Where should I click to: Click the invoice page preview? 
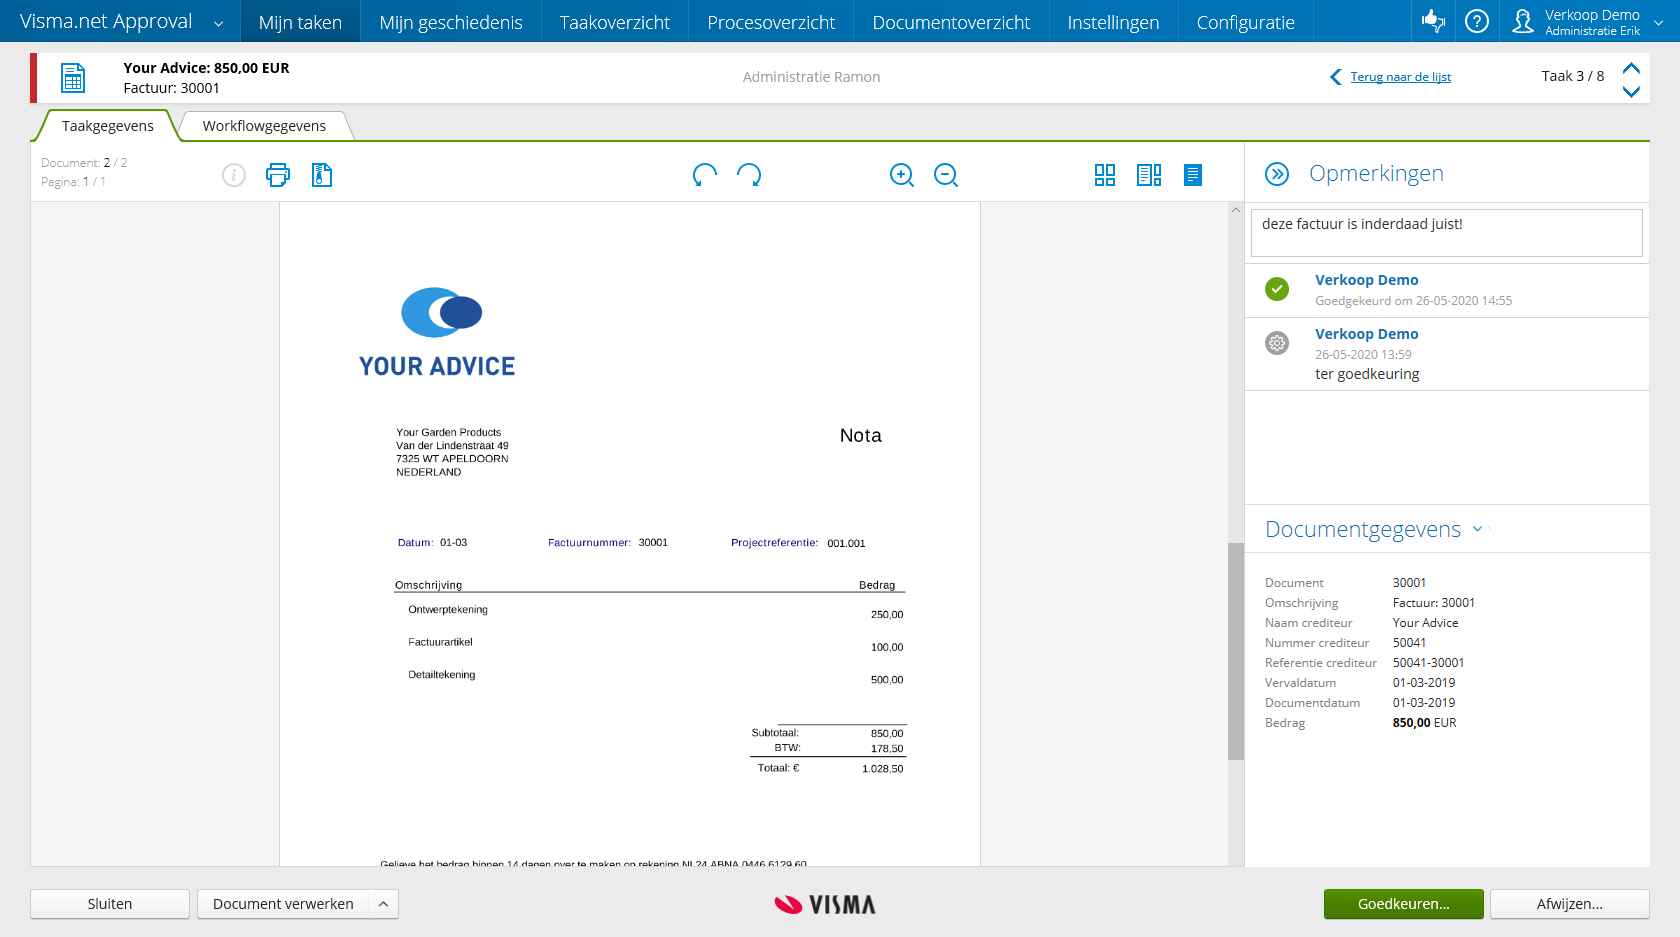[x=630, y=534]
